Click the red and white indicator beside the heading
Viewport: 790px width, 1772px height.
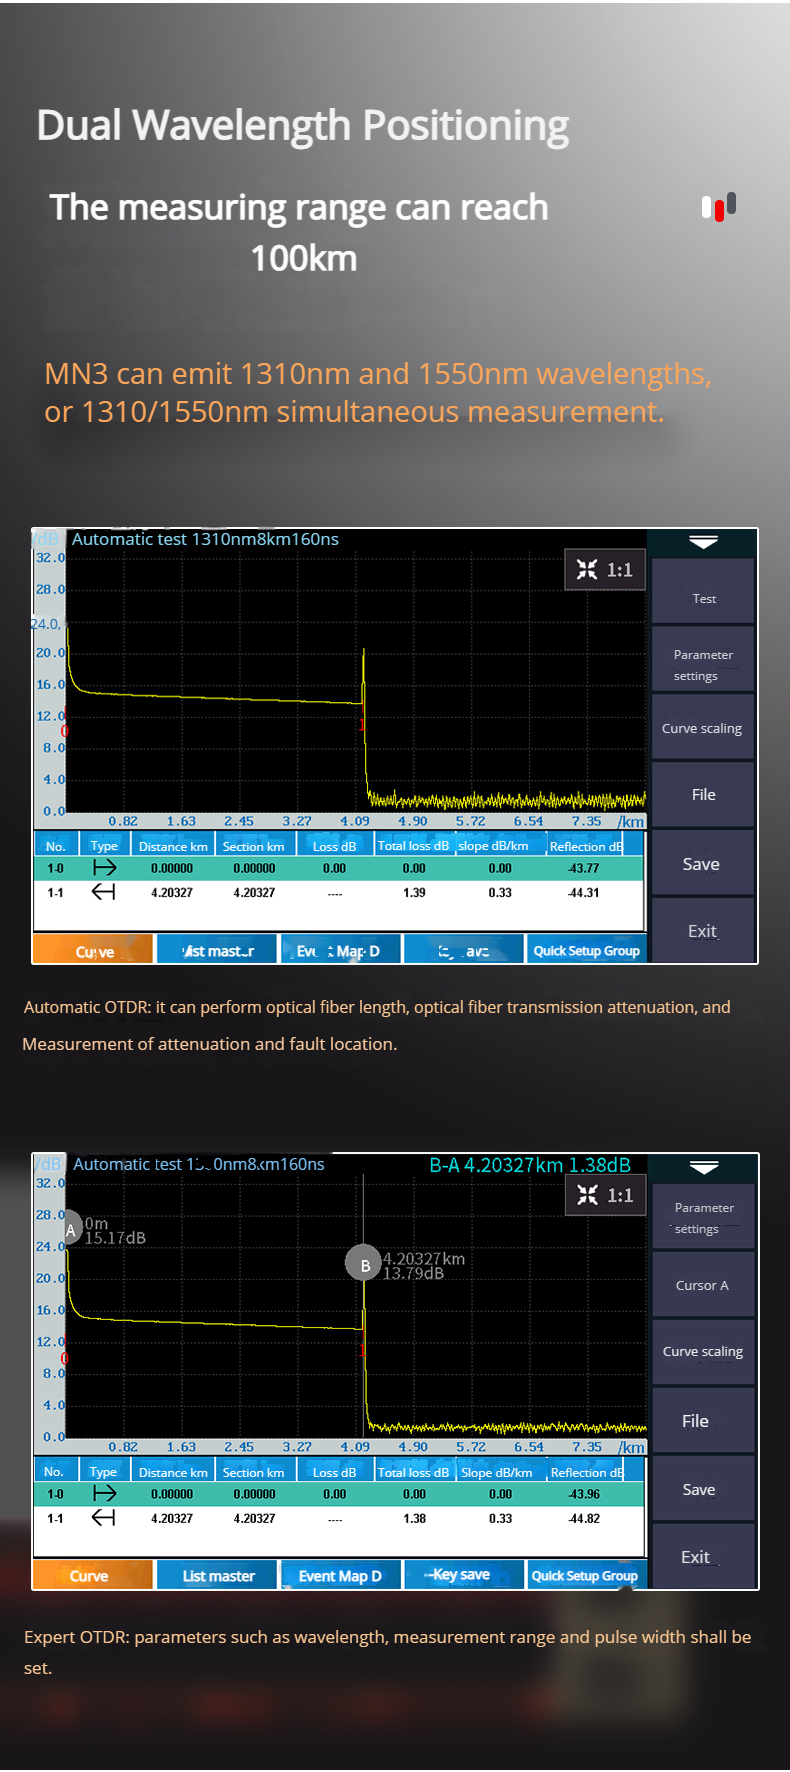718,207
